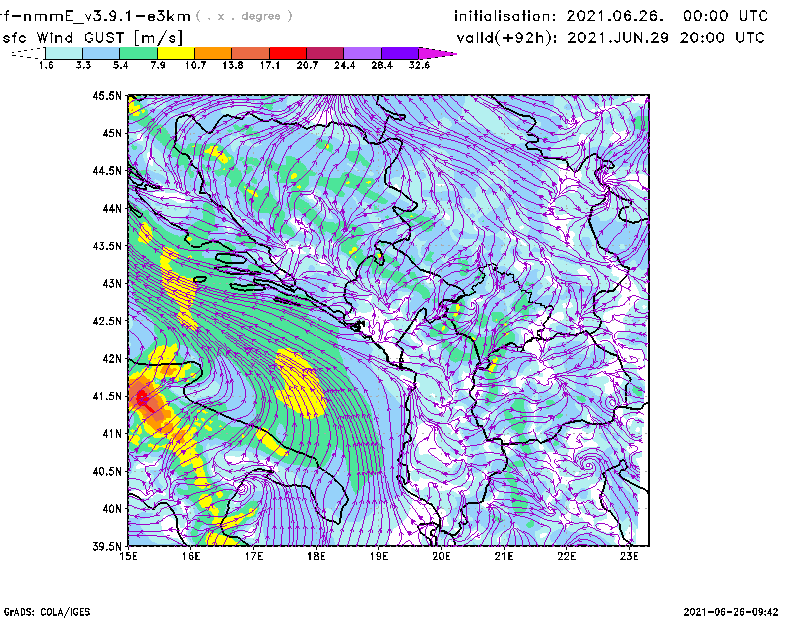Click the violet legend color swatch
The height and width of the screenshot is (618, 800).
pyautogui.click(x=399, y=53)
